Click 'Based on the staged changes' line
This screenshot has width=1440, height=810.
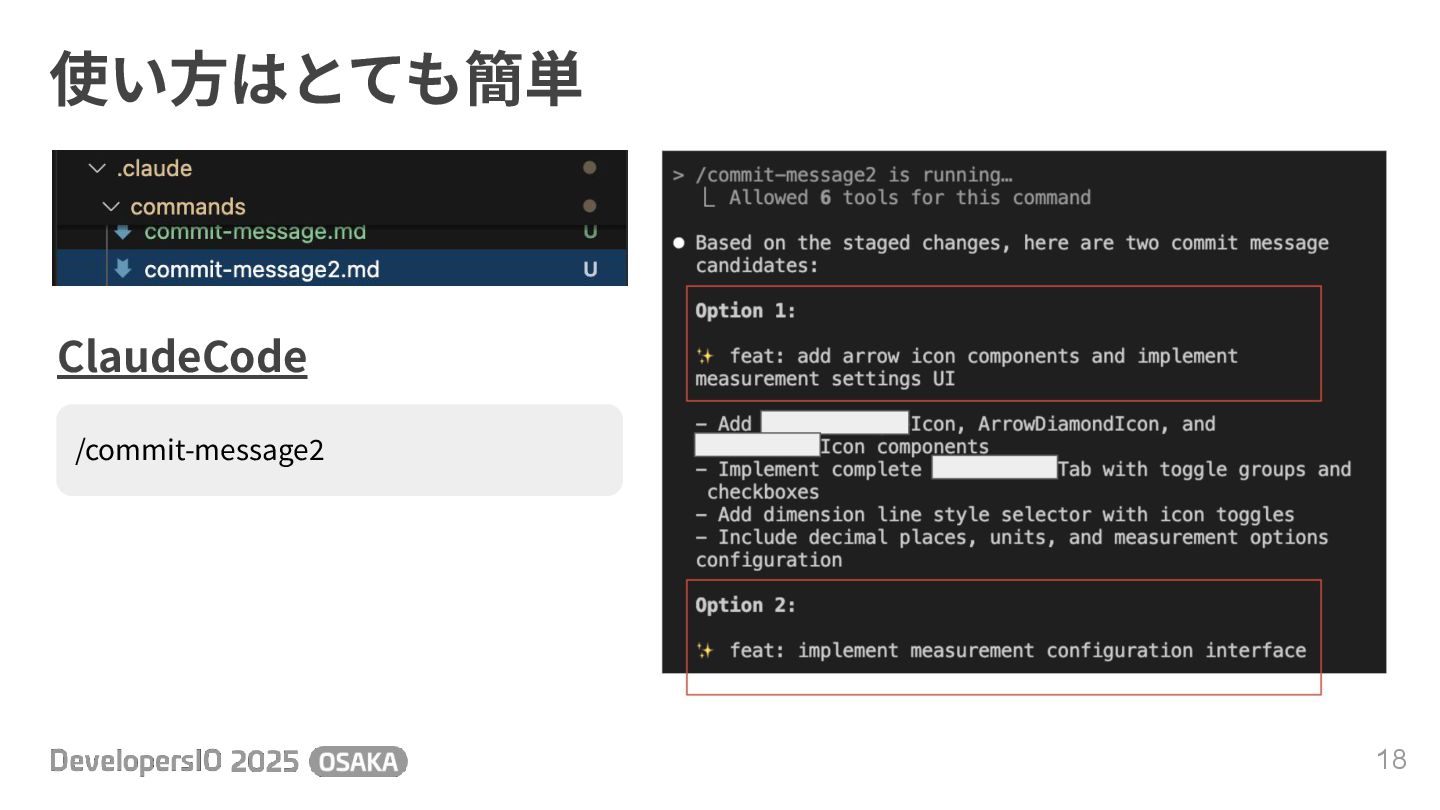(1012, 243)
